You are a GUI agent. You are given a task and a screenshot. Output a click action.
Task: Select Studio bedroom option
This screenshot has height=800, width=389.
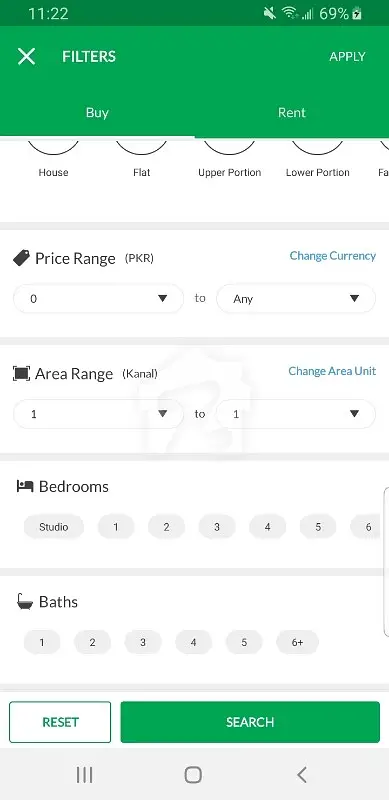tap(54, 527)
